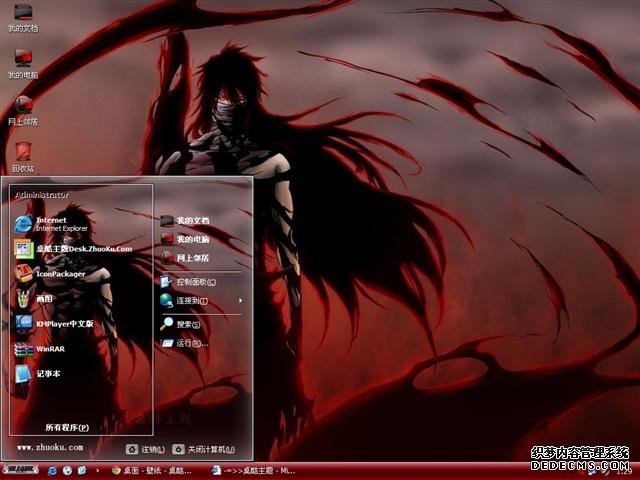Click the globe browser quick launch icon
This screenshot has width=640, height=480.
click(x=67, y=471)
